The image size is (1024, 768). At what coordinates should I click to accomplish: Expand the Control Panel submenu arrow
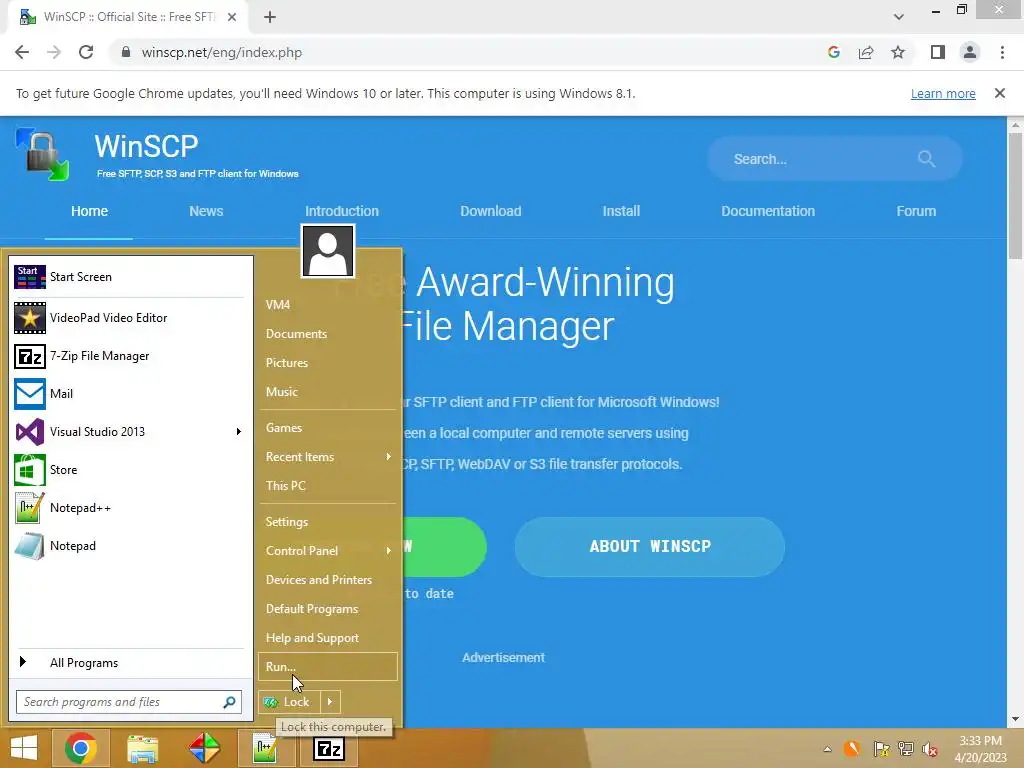(389, 551)
